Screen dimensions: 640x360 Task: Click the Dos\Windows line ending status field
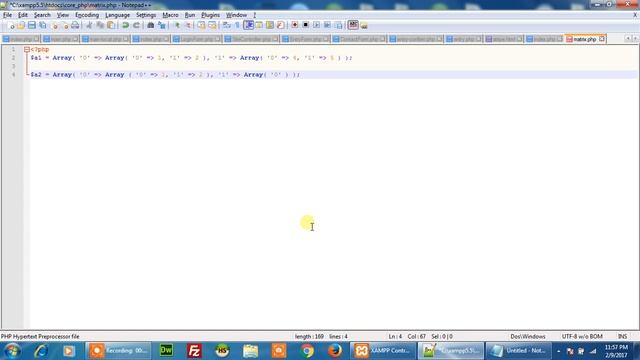[x=528, y=337]
